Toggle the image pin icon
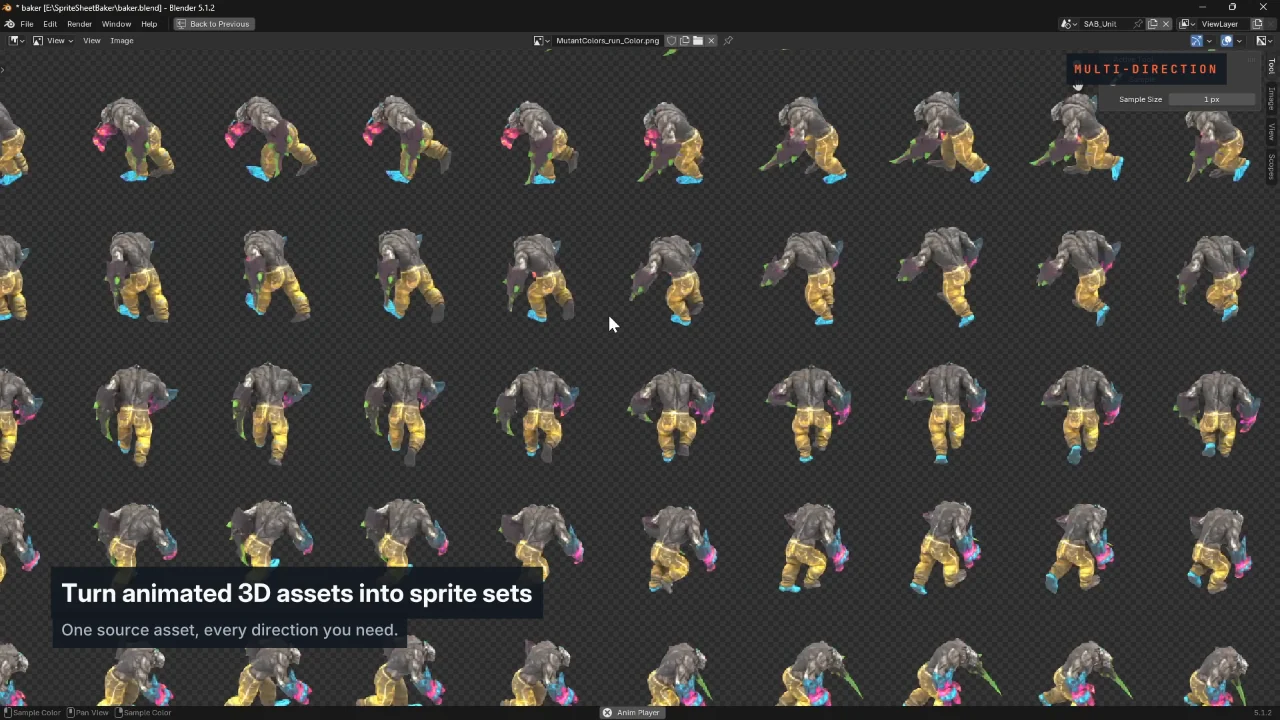This screenshot has width=1280, height=720. [x=728, y=41]
